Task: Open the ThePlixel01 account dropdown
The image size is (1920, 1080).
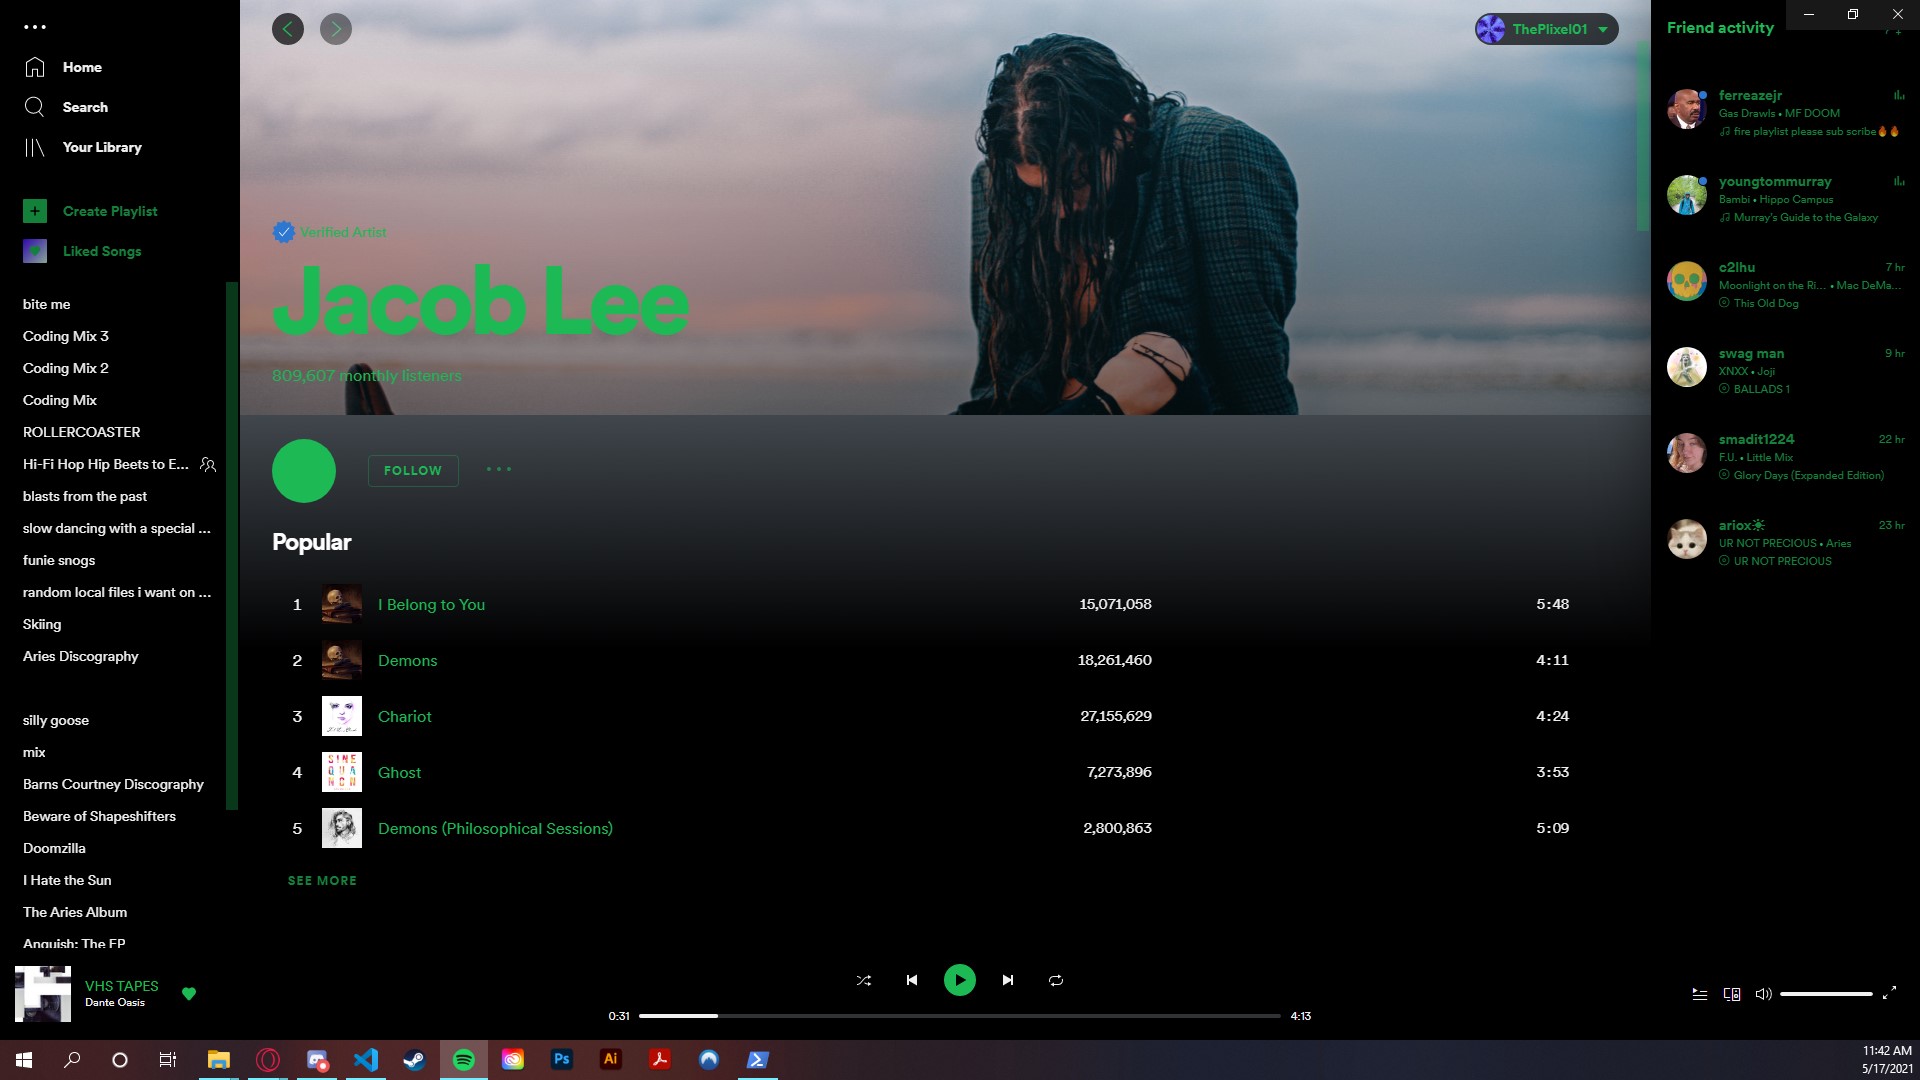Action: point(1545,29)
